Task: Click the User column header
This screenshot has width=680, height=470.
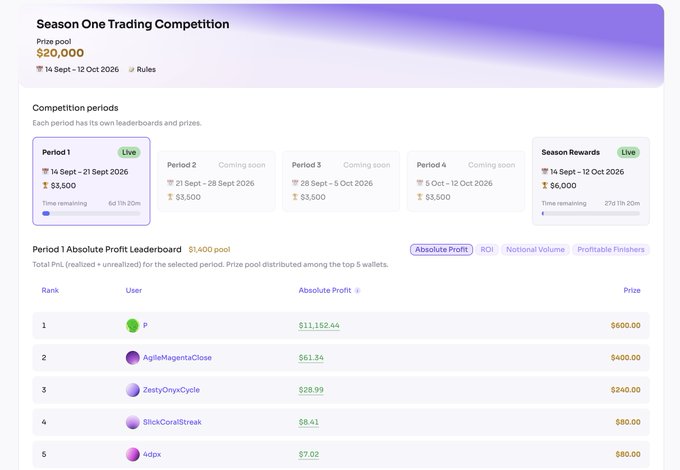Action: [x=134, y=290]
